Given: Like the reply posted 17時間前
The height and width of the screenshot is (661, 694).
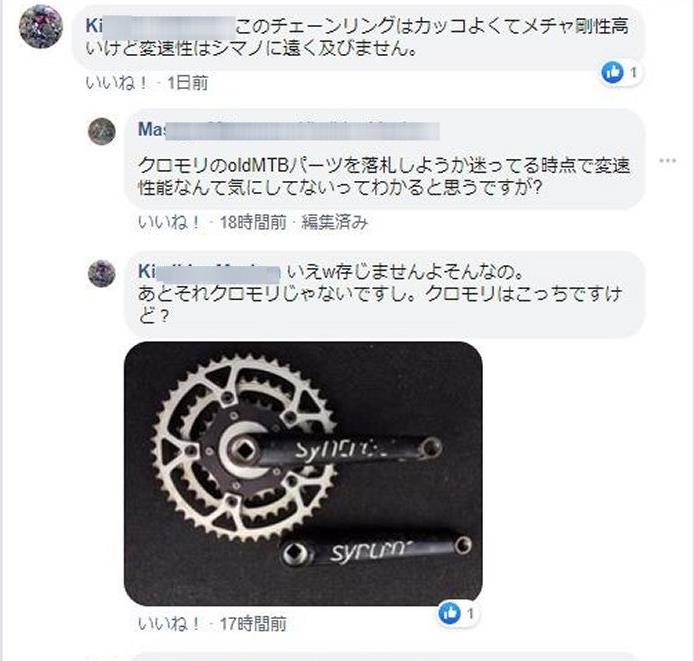Looking at the screenshot, I should point(170,624).
